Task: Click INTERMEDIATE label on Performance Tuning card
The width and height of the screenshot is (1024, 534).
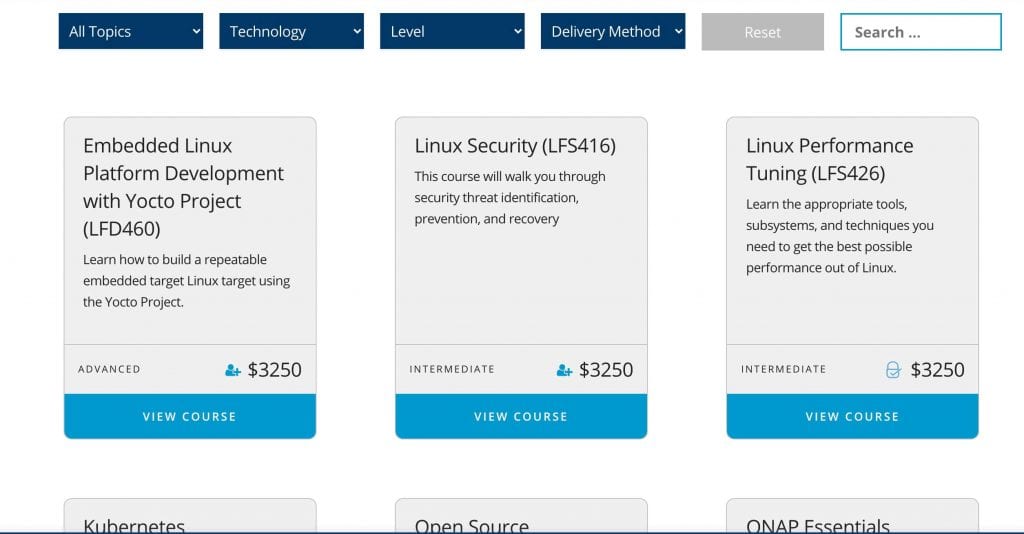Action: tap(784, 369)
